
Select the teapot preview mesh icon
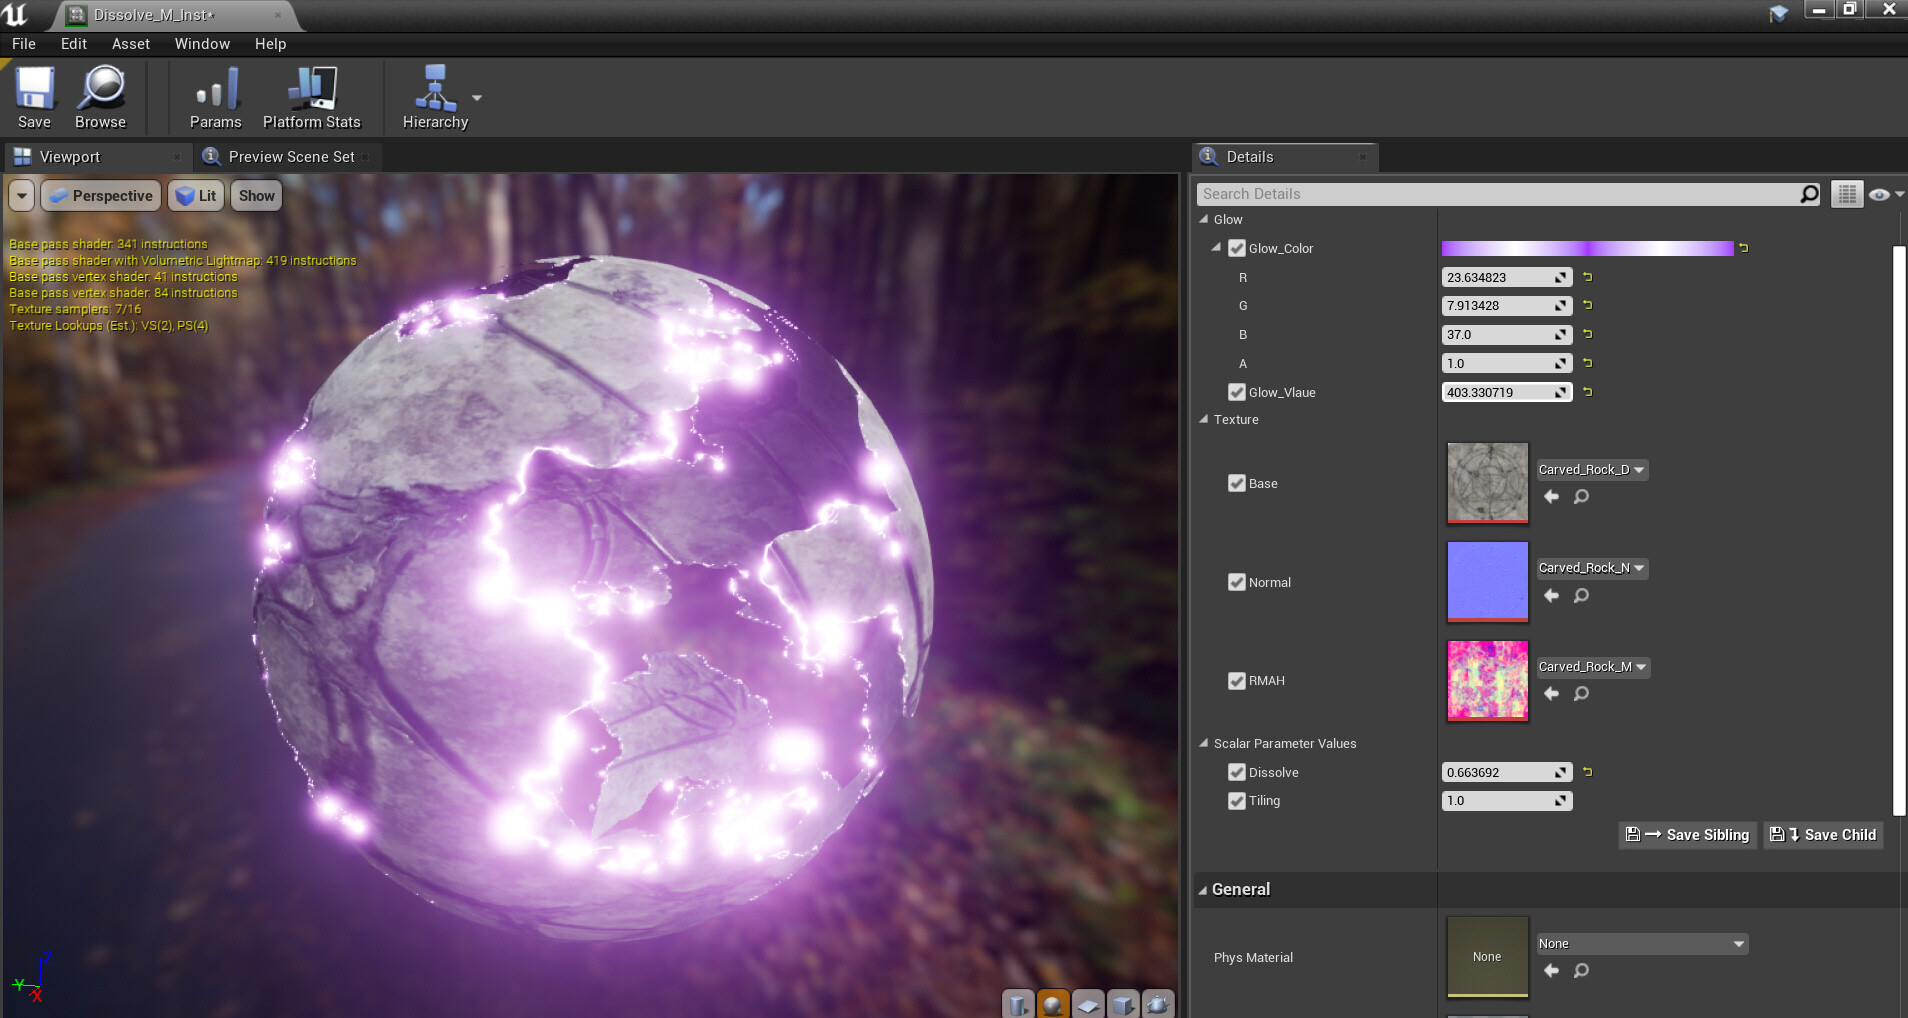tap(1158, 1003)
